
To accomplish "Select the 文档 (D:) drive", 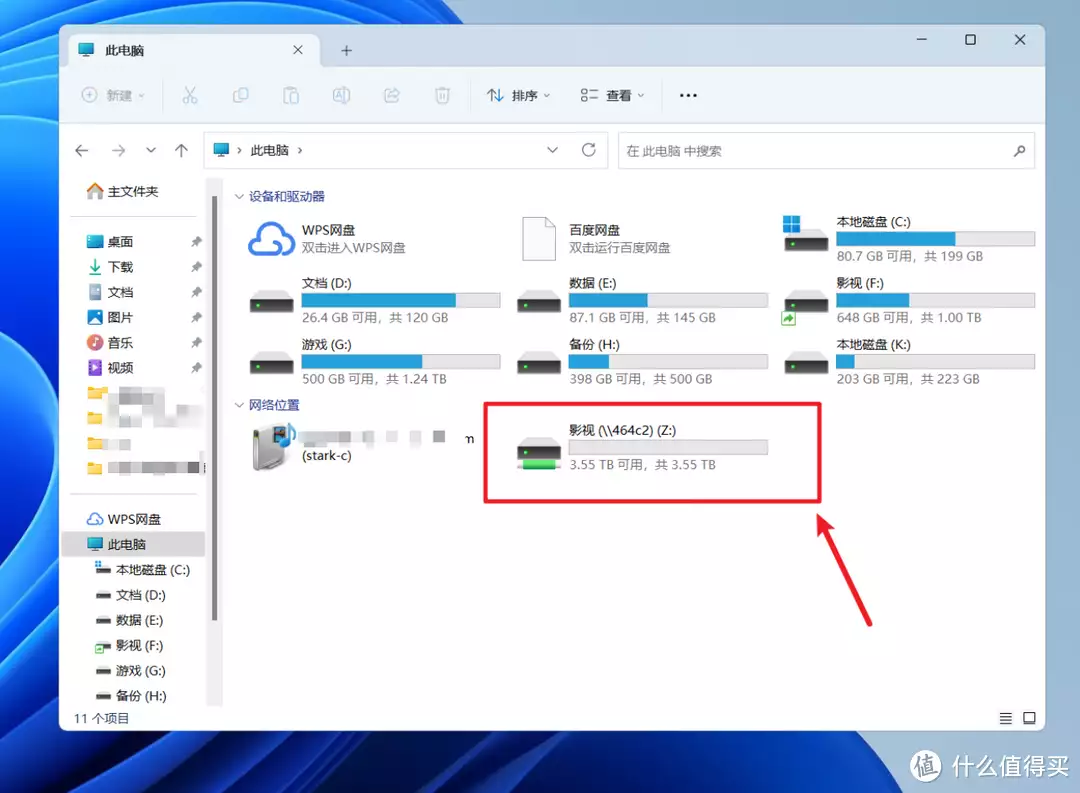I will tap(375, 300).
